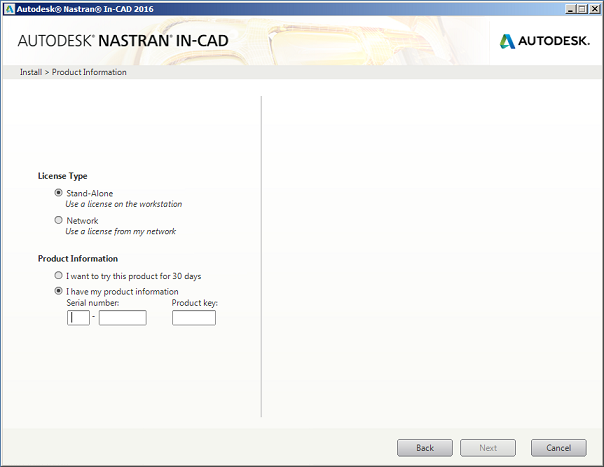Cancel the installation

(x=559, y=448)
